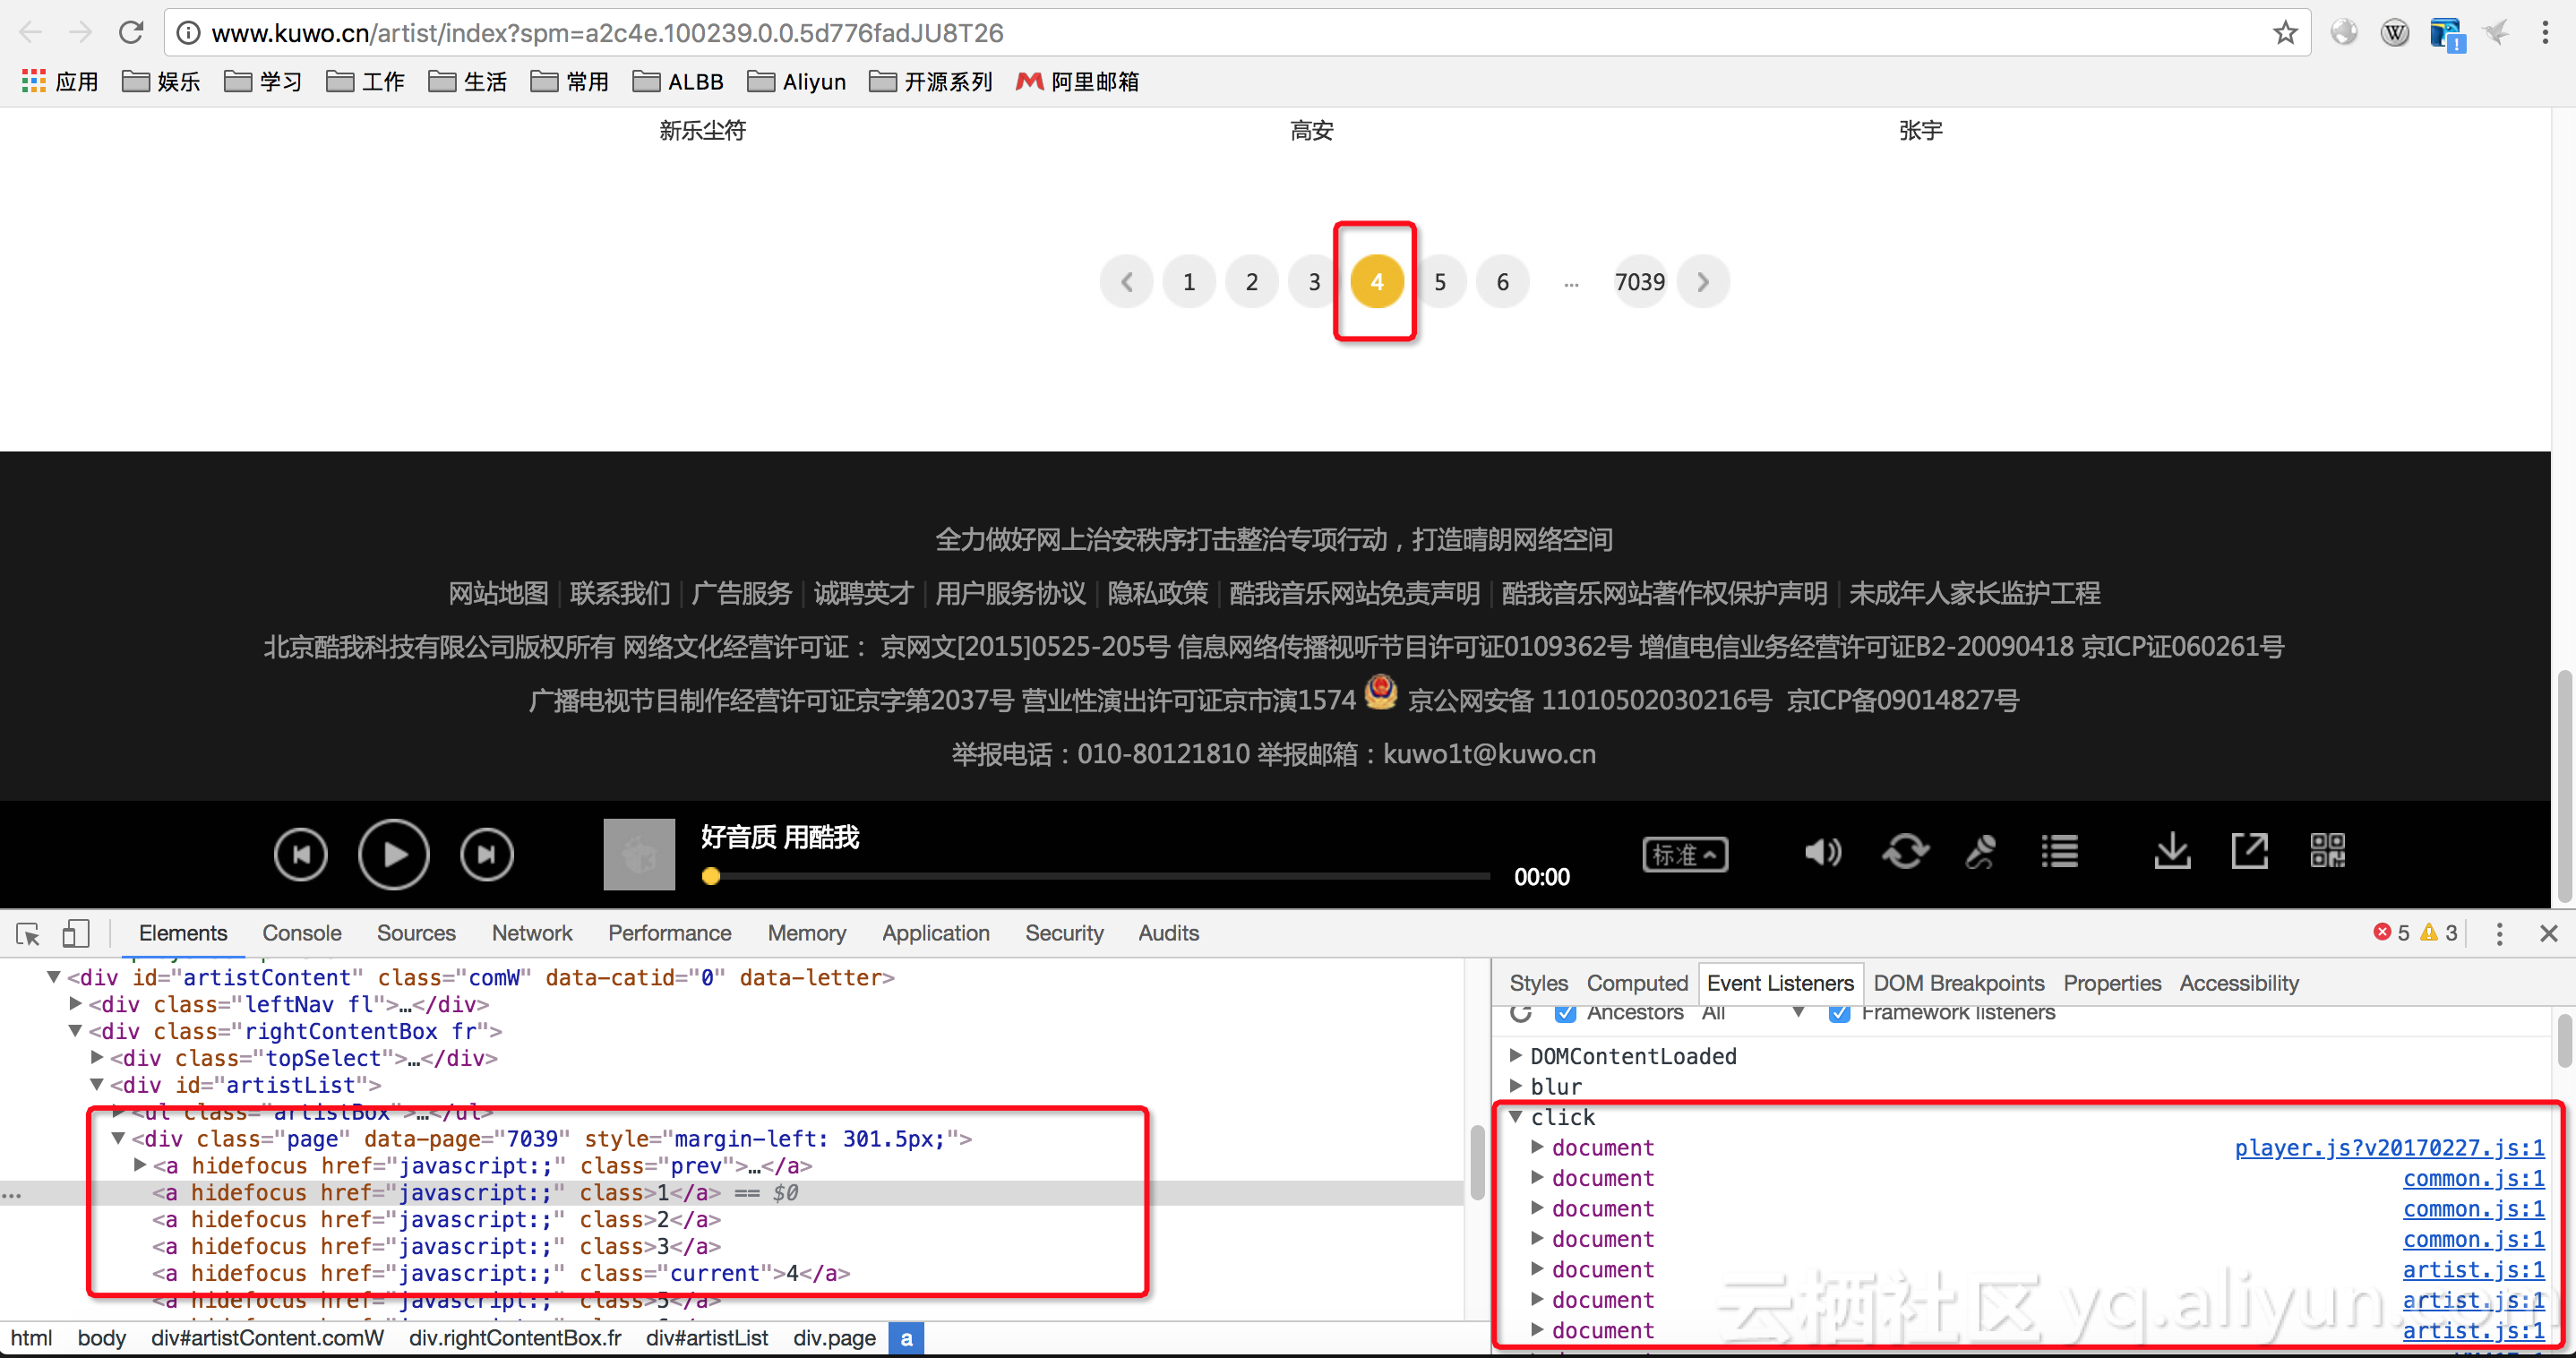The height and width of the screenshot is (1358, 2576).
Task: Toggle the DevTools device toolbar icon
Action: pos(76,933)
